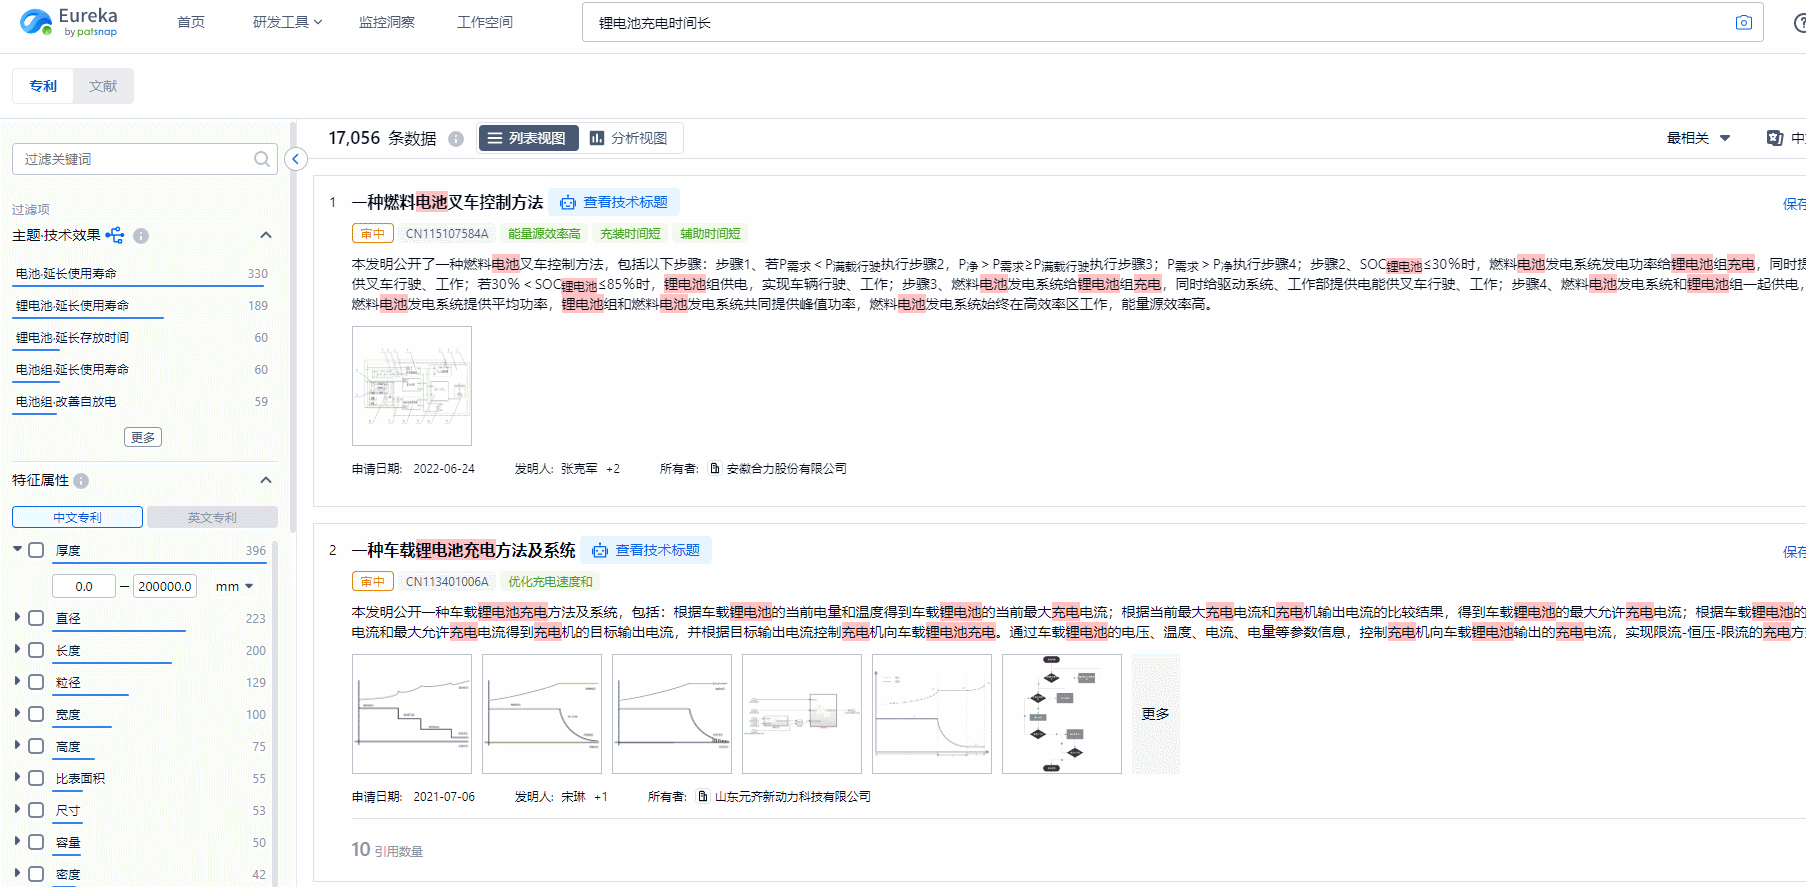The image size is (1806, 887).
Task: Open the 最相关 sort dropdown
Action: click(x=1697, y=138)
